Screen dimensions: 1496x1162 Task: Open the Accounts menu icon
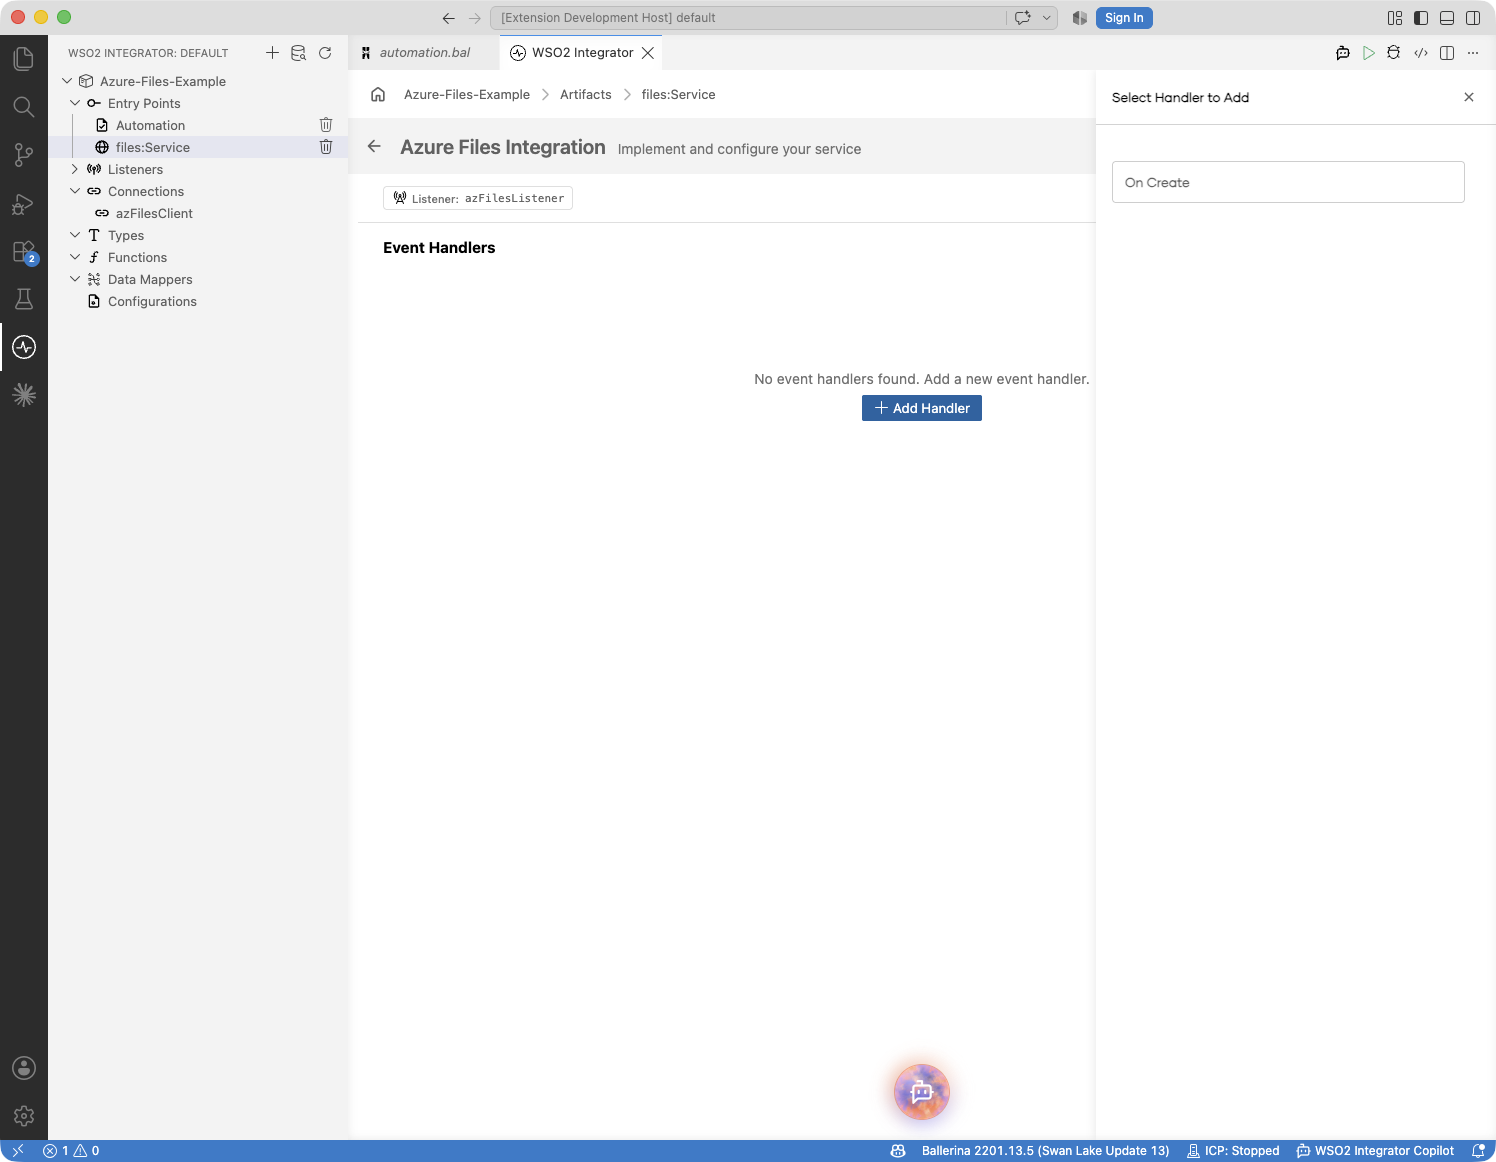(24, 1068)
